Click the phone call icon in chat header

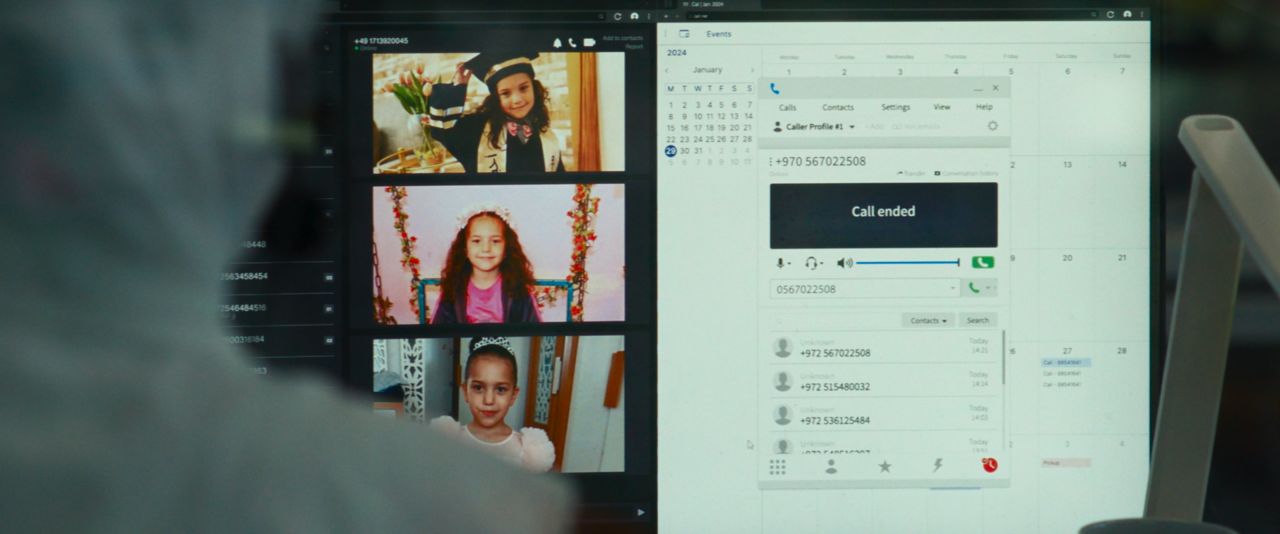coord(573,43)
